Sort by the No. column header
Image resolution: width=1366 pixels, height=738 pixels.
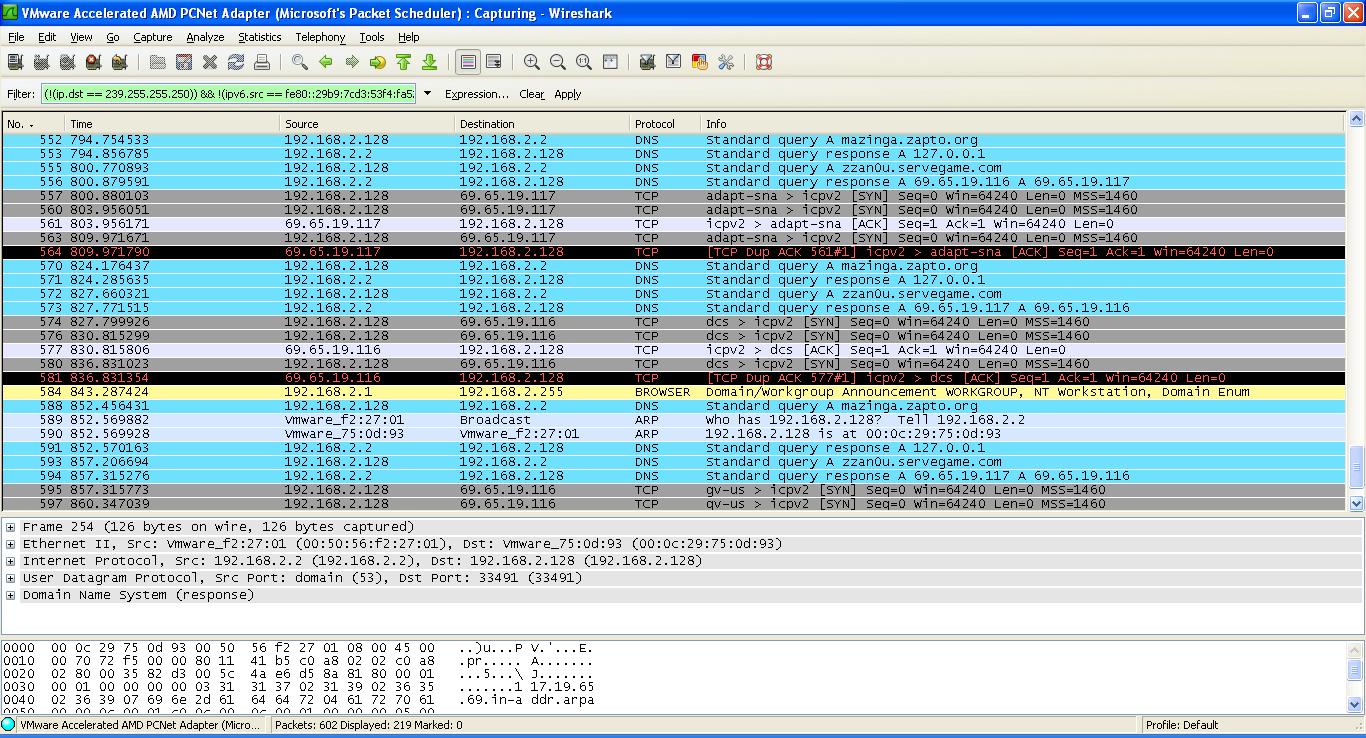(32, 124)
